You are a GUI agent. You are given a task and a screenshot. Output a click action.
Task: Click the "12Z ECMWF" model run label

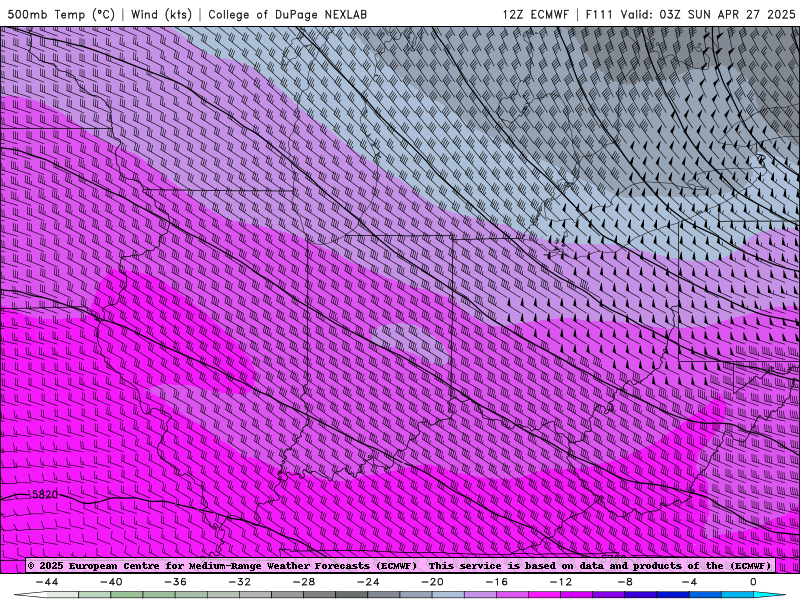pos(535,14)
